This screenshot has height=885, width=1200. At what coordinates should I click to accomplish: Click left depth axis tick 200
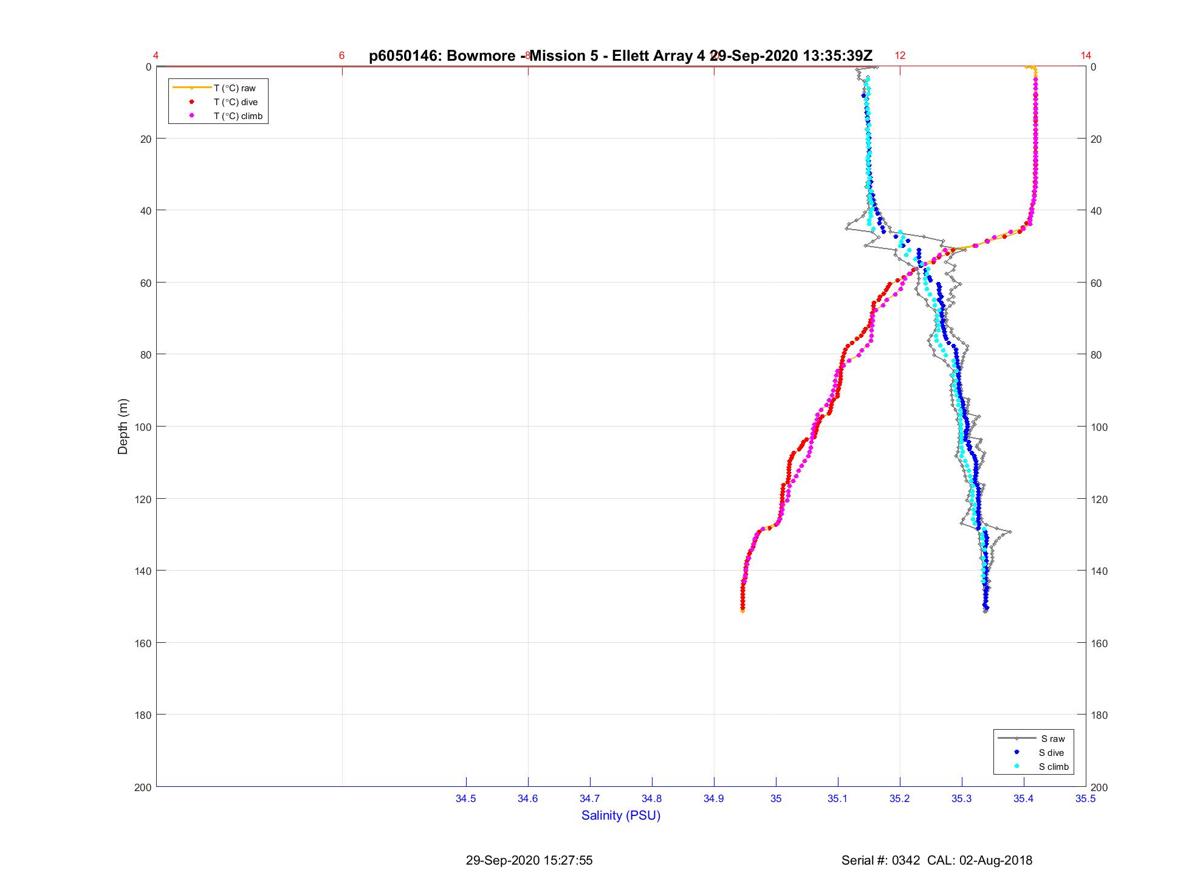pos(142,787)
